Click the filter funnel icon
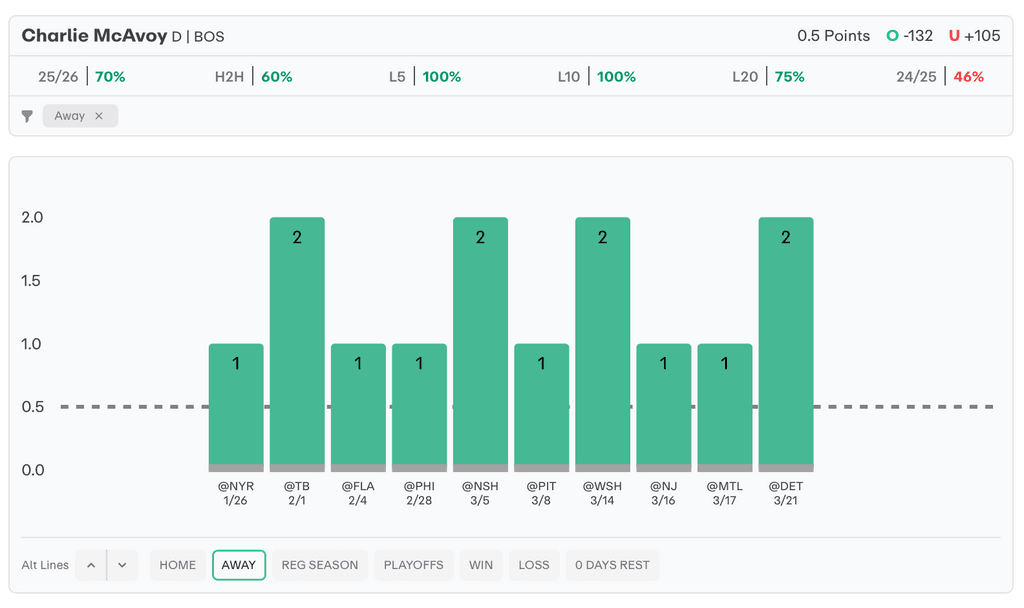Viewport: 1024px width, 608px height. coord(27,116)
